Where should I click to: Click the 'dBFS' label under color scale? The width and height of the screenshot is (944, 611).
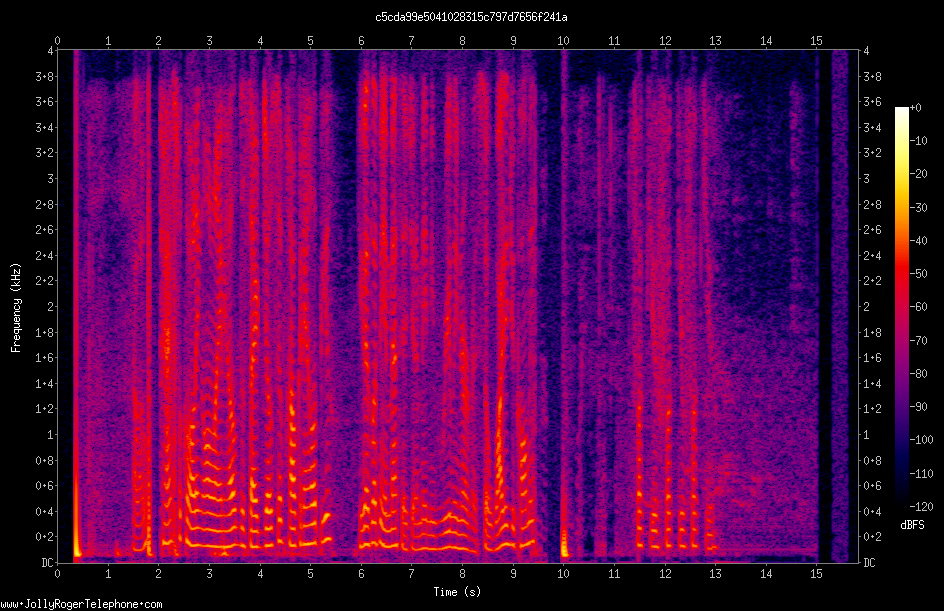(912, 525)
